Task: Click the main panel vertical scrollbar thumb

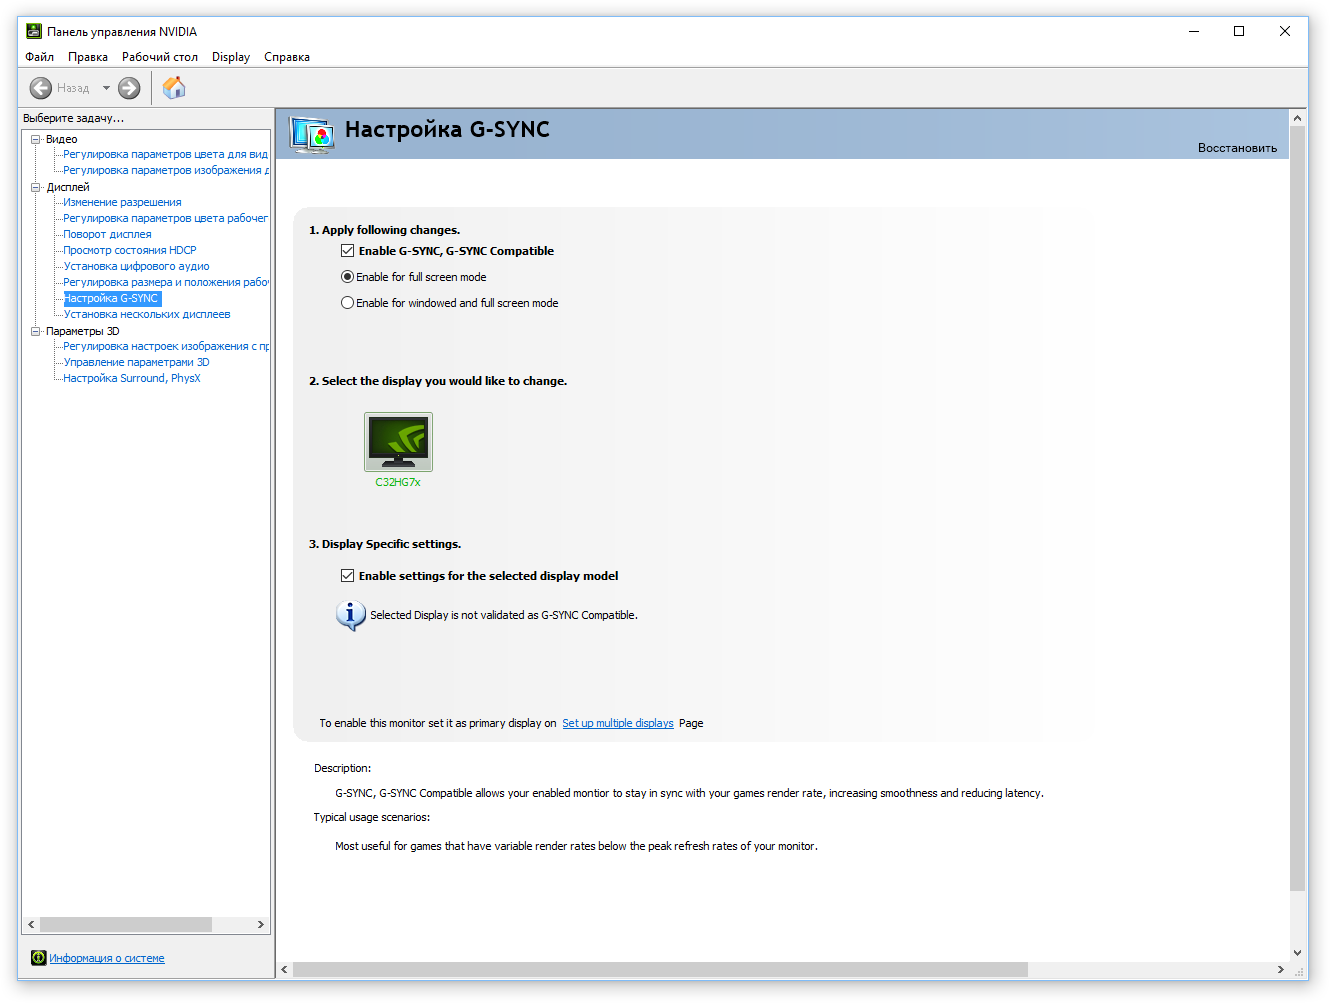Action: (1298, 508)
